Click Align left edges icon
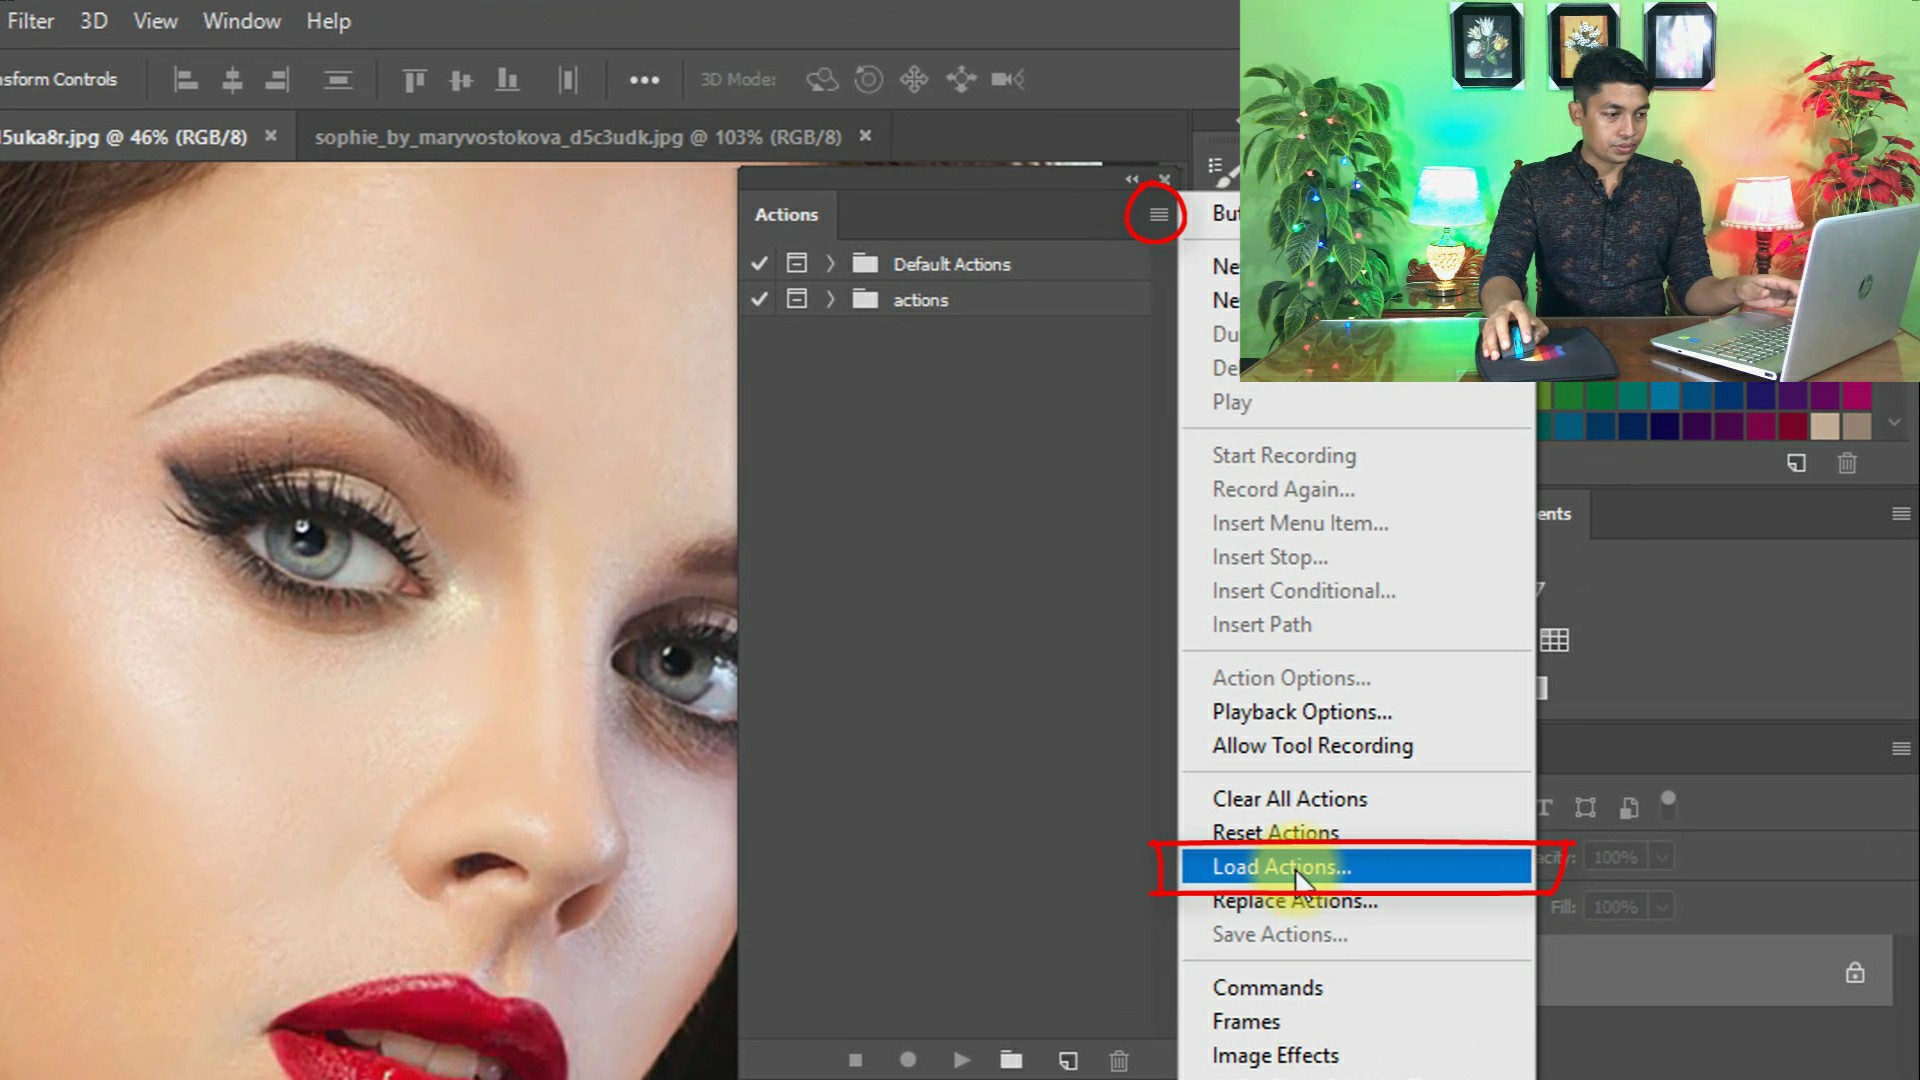This screenshot has height=1080, width=1920. 185,79
